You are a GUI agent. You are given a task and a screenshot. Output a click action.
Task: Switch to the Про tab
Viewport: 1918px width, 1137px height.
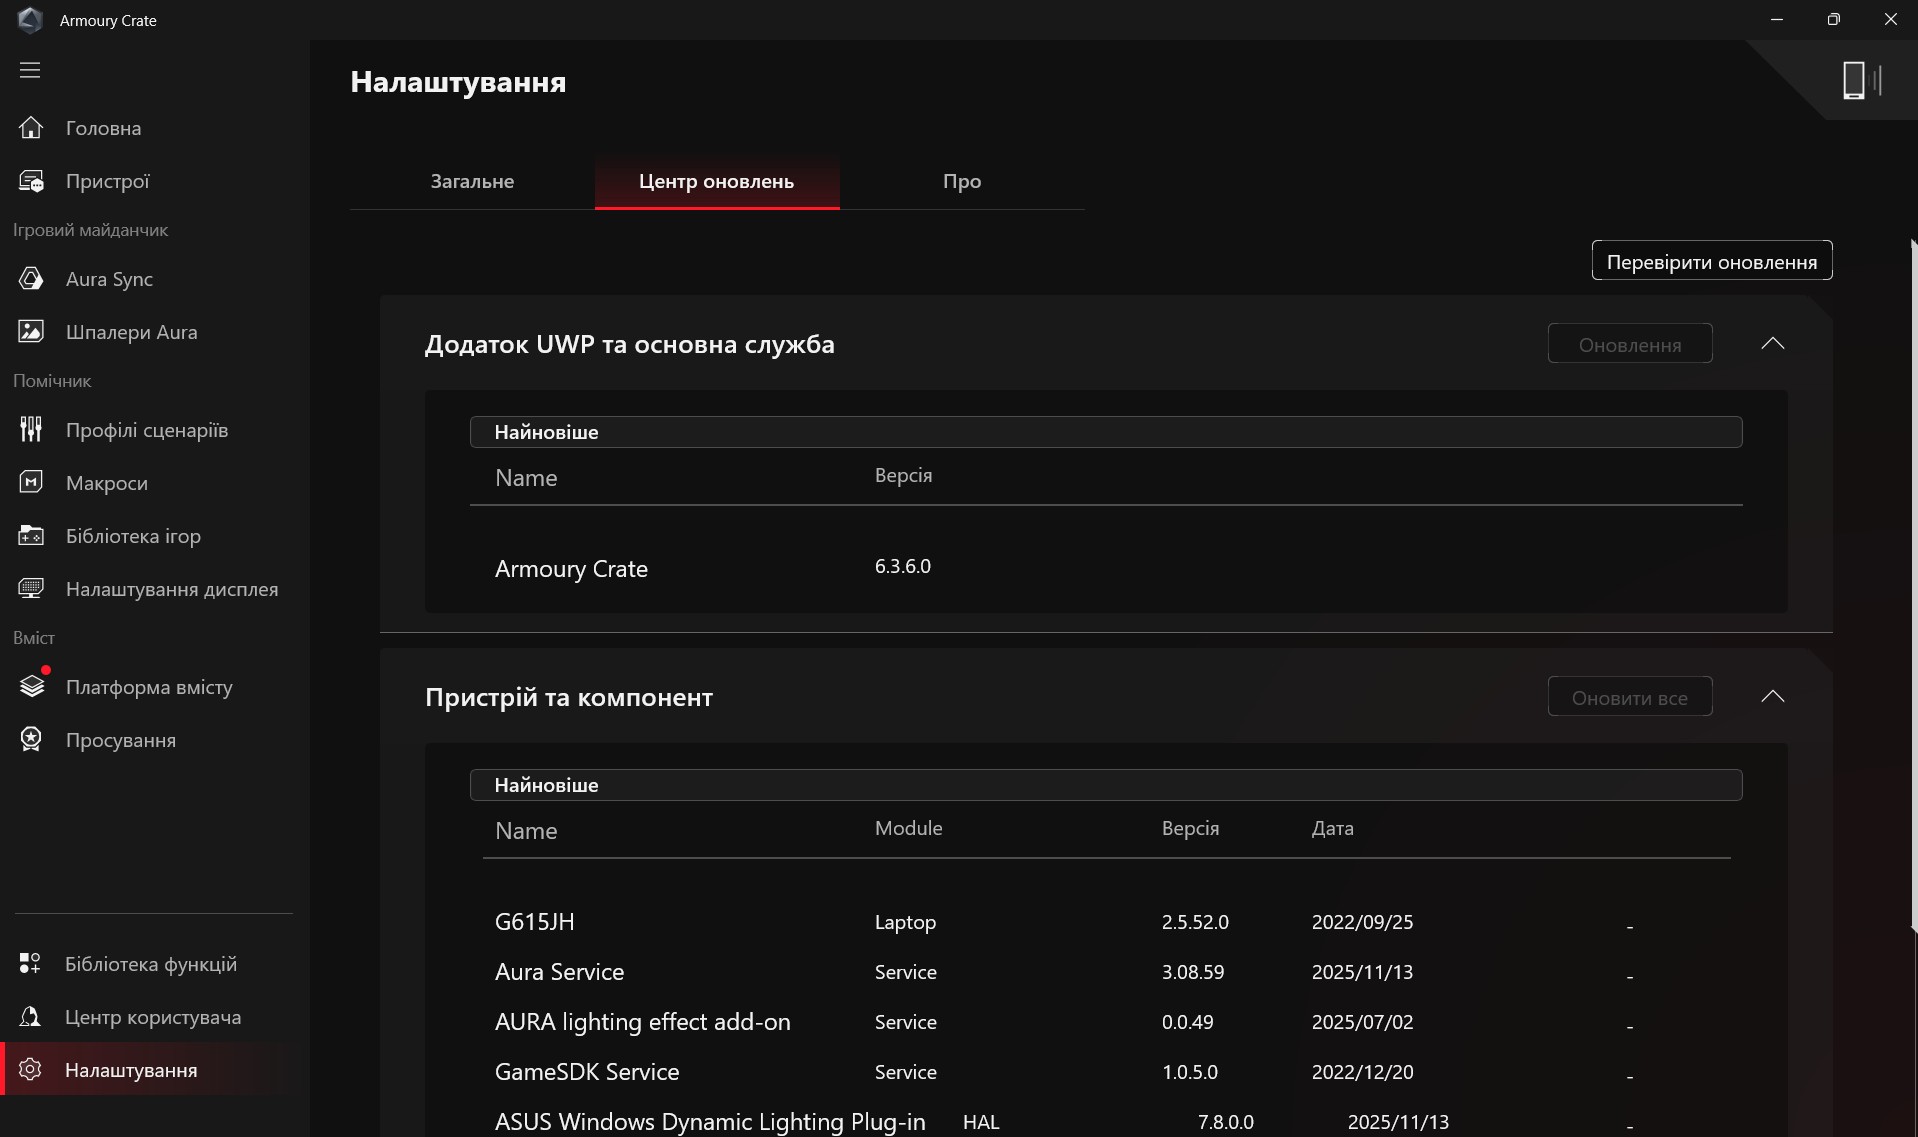961,182
